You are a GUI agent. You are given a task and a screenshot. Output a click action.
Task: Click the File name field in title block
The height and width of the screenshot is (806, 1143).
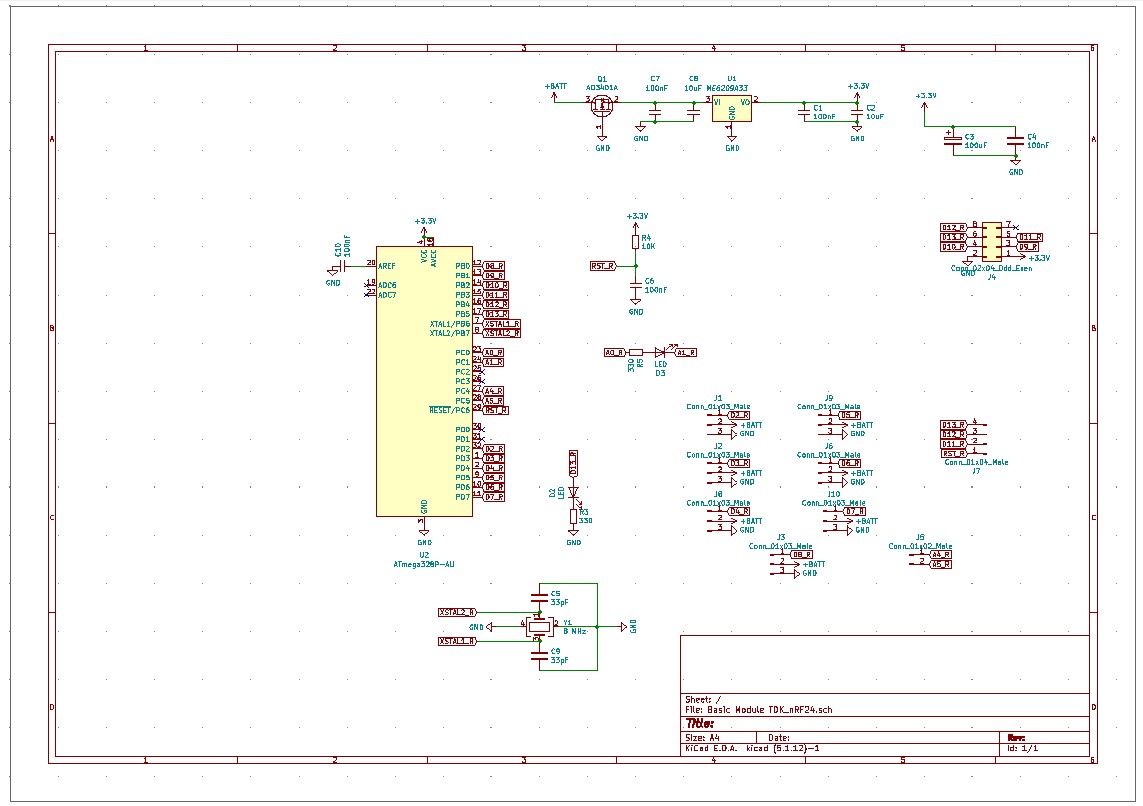(758, 710)
